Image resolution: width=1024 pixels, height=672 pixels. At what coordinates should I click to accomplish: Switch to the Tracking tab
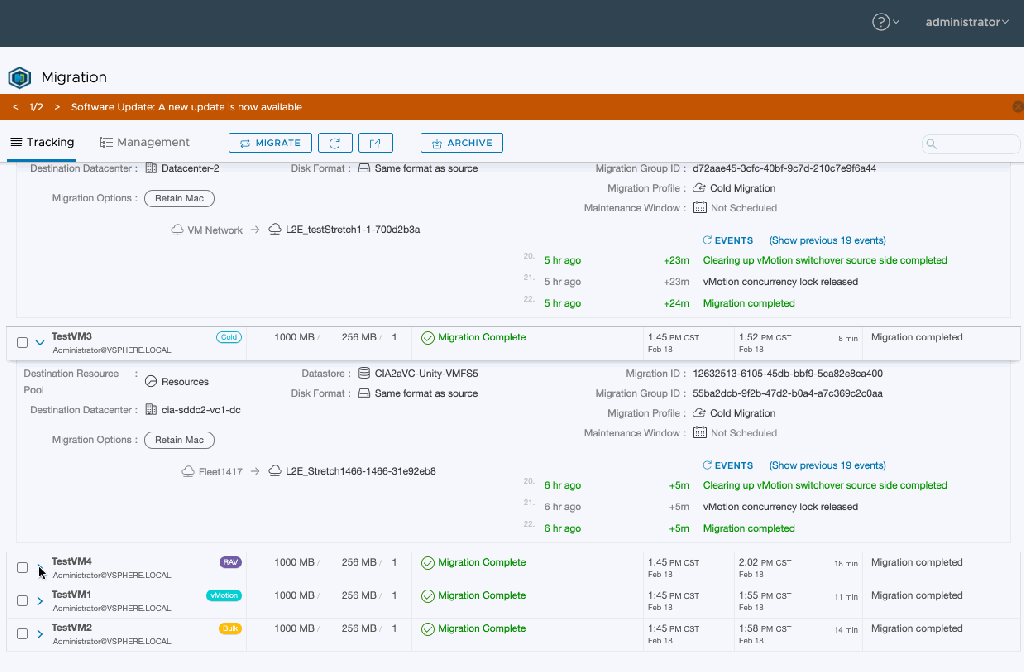pyautogui.click(x=42, y=142)
